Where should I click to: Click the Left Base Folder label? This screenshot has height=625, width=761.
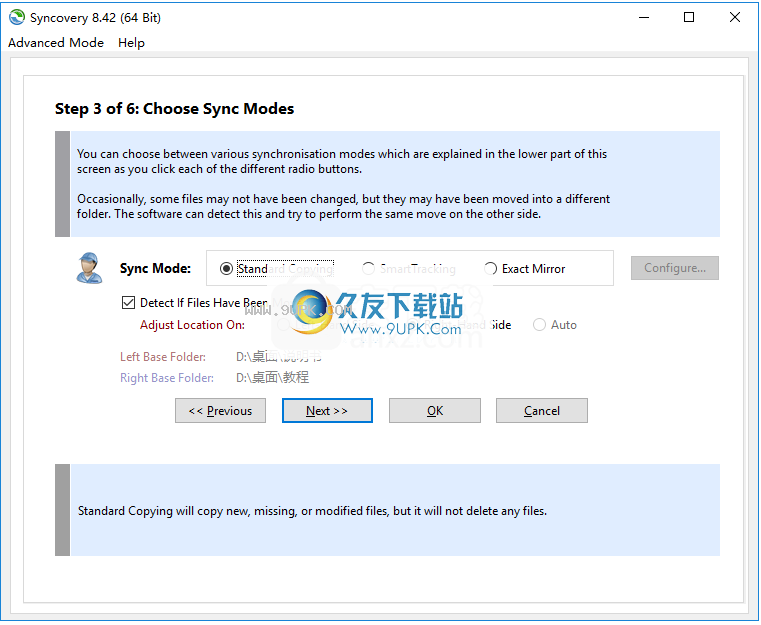(163, 357)
